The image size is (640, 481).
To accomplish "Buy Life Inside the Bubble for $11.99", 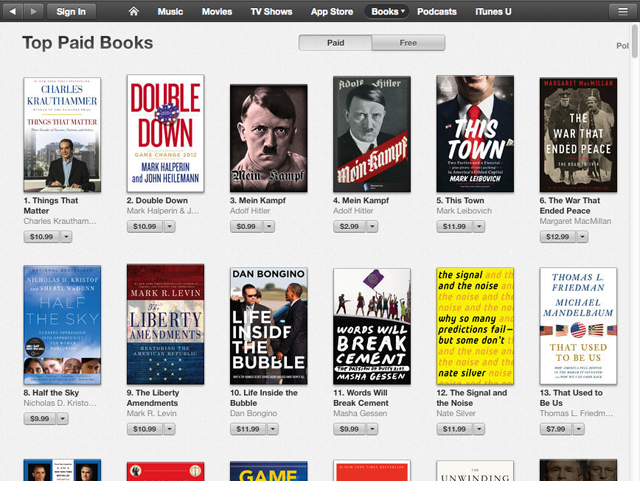I will [x=248, y=429].
